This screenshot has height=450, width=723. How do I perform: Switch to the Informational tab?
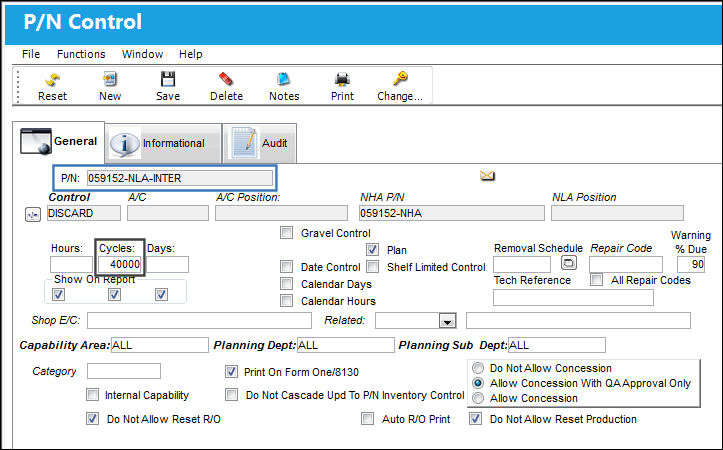click(163, 143)
